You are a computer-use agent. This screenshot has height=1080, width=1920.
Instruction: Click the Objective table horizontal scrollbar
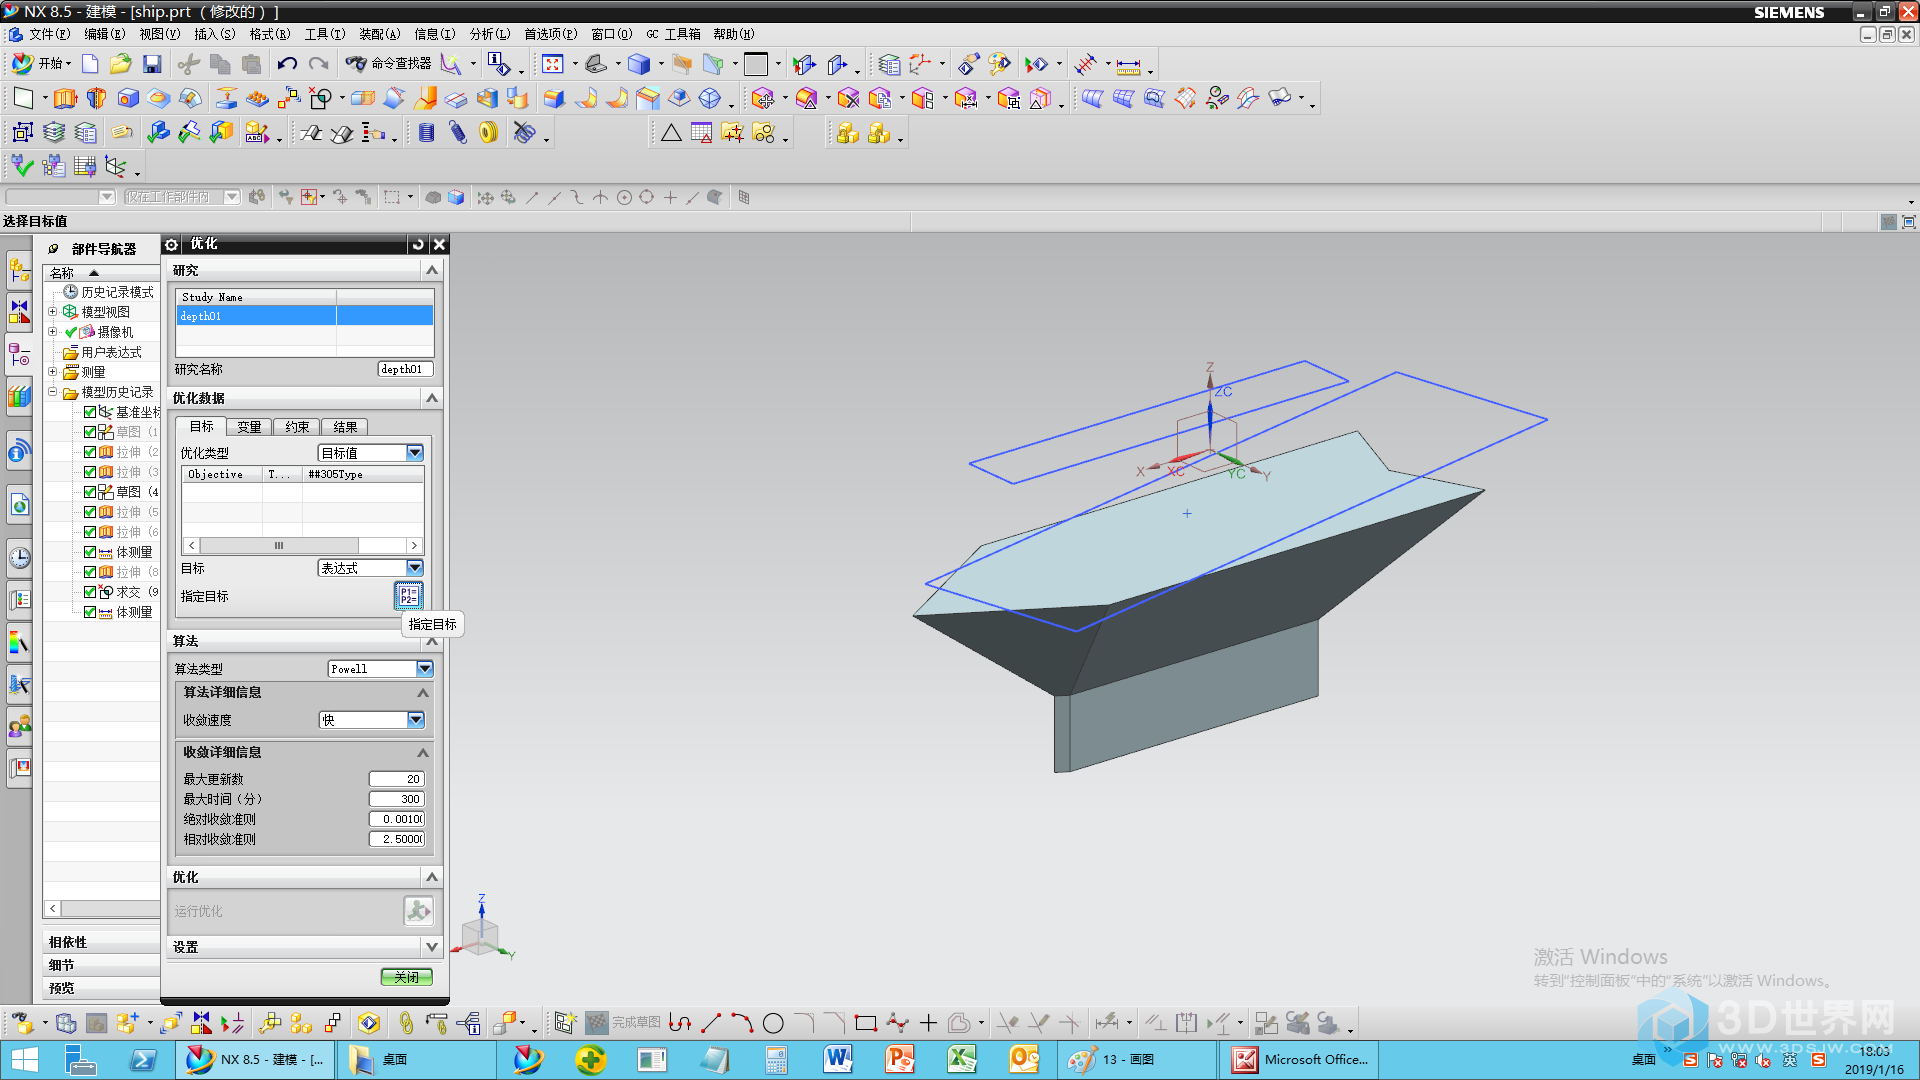click(x=303, y=545)
